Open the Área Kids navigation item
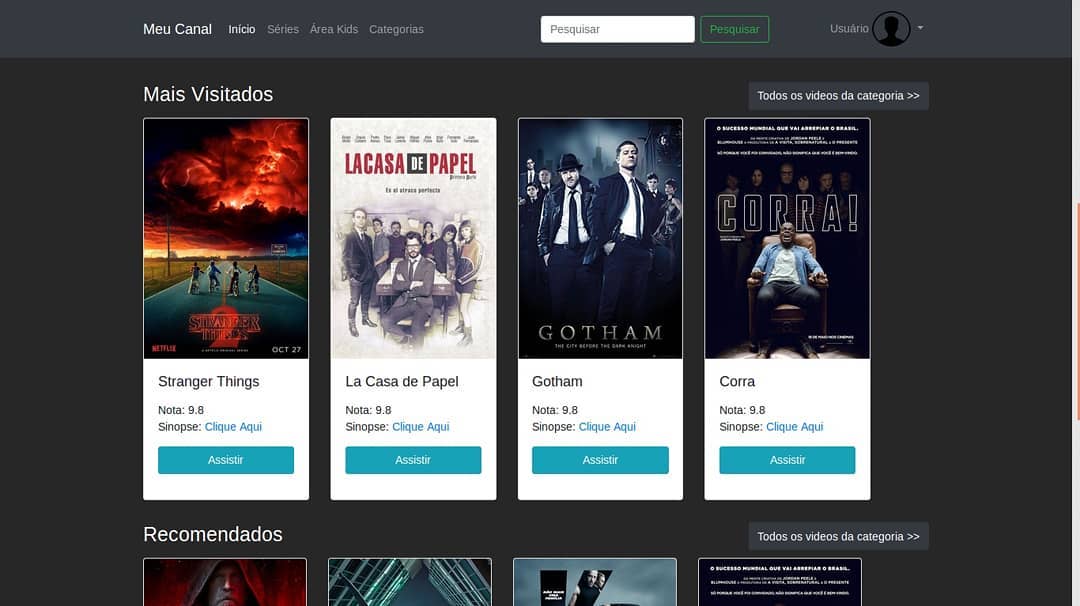Image resolution: width=1080 pixels, height=606 pixels. pos(334,29)
